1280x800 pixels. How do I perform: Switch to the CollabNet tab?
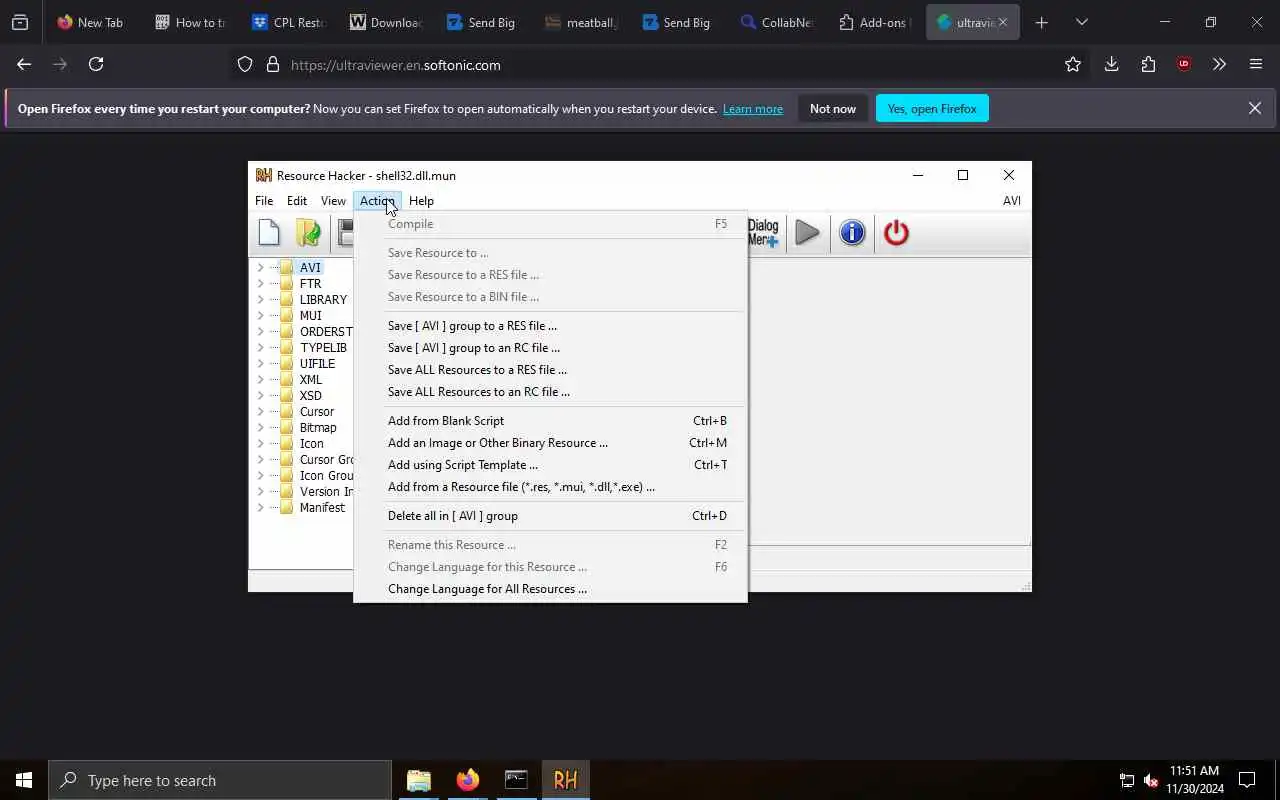[776, 22]
